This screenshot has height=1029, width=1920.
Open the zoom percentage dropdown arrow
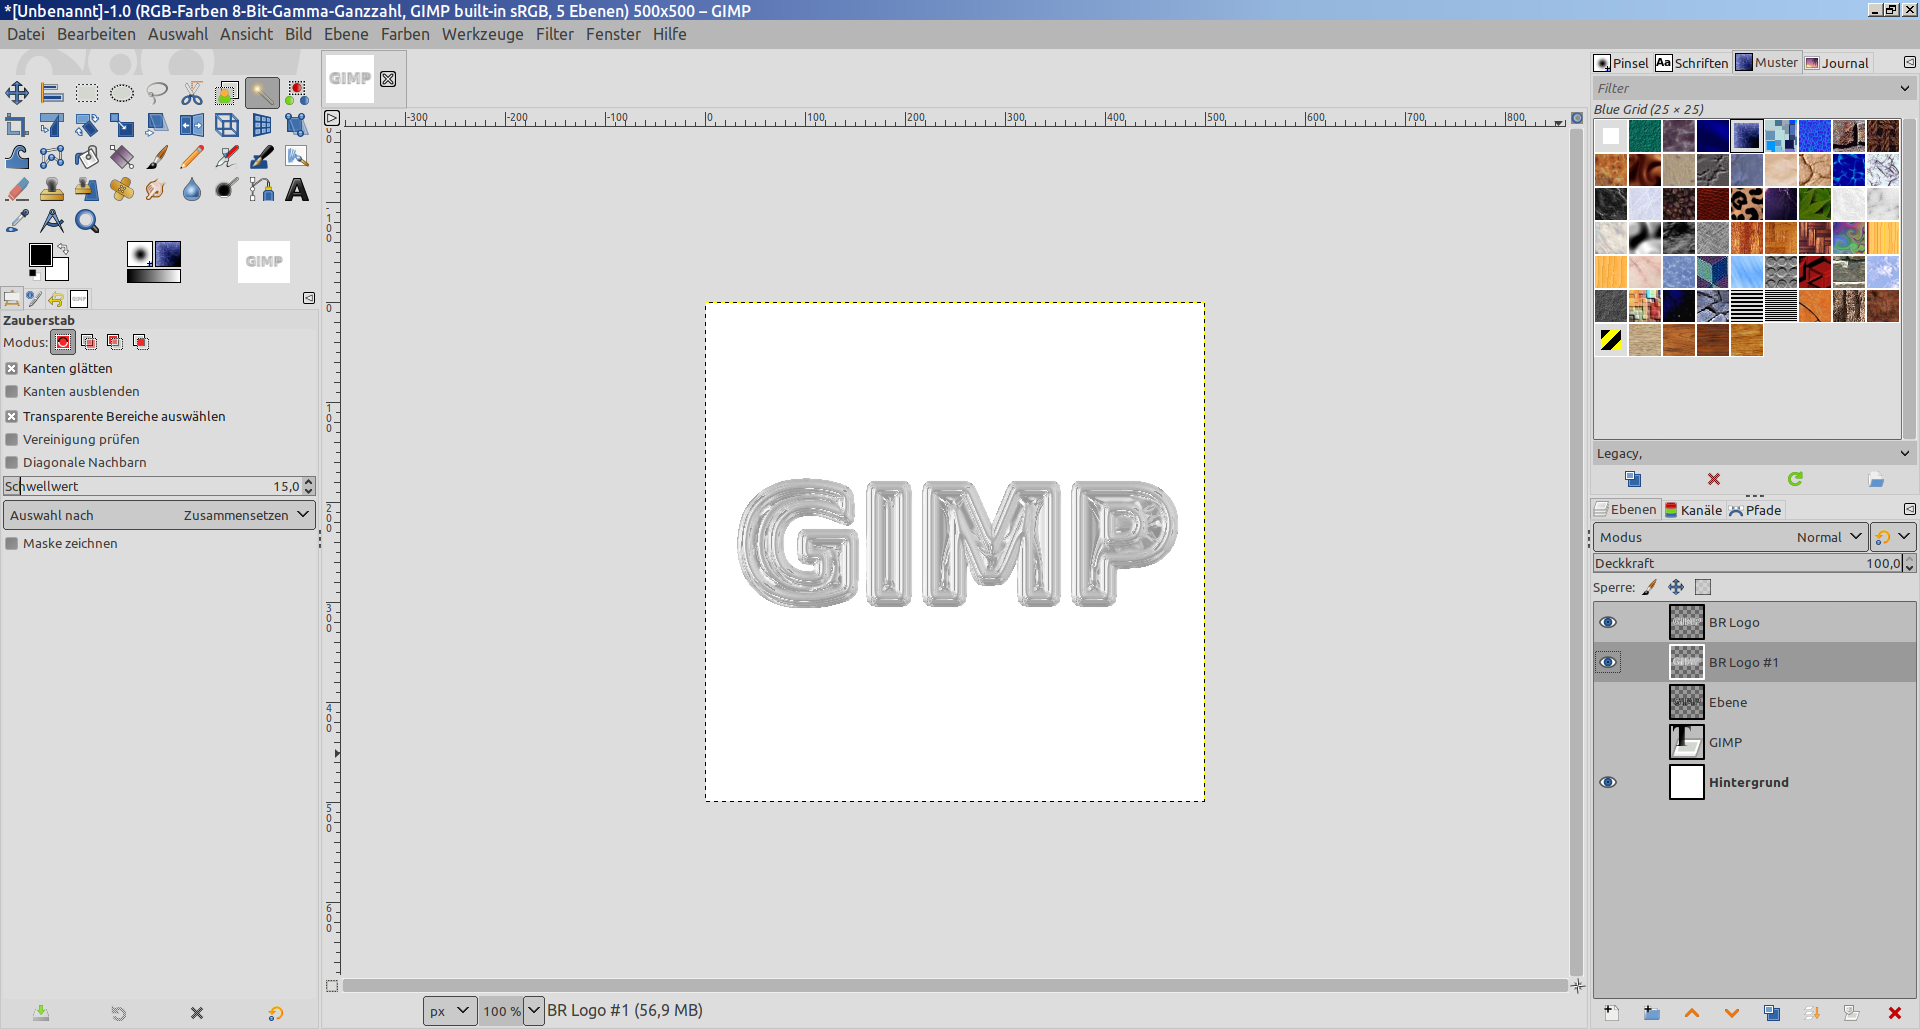534,1011
